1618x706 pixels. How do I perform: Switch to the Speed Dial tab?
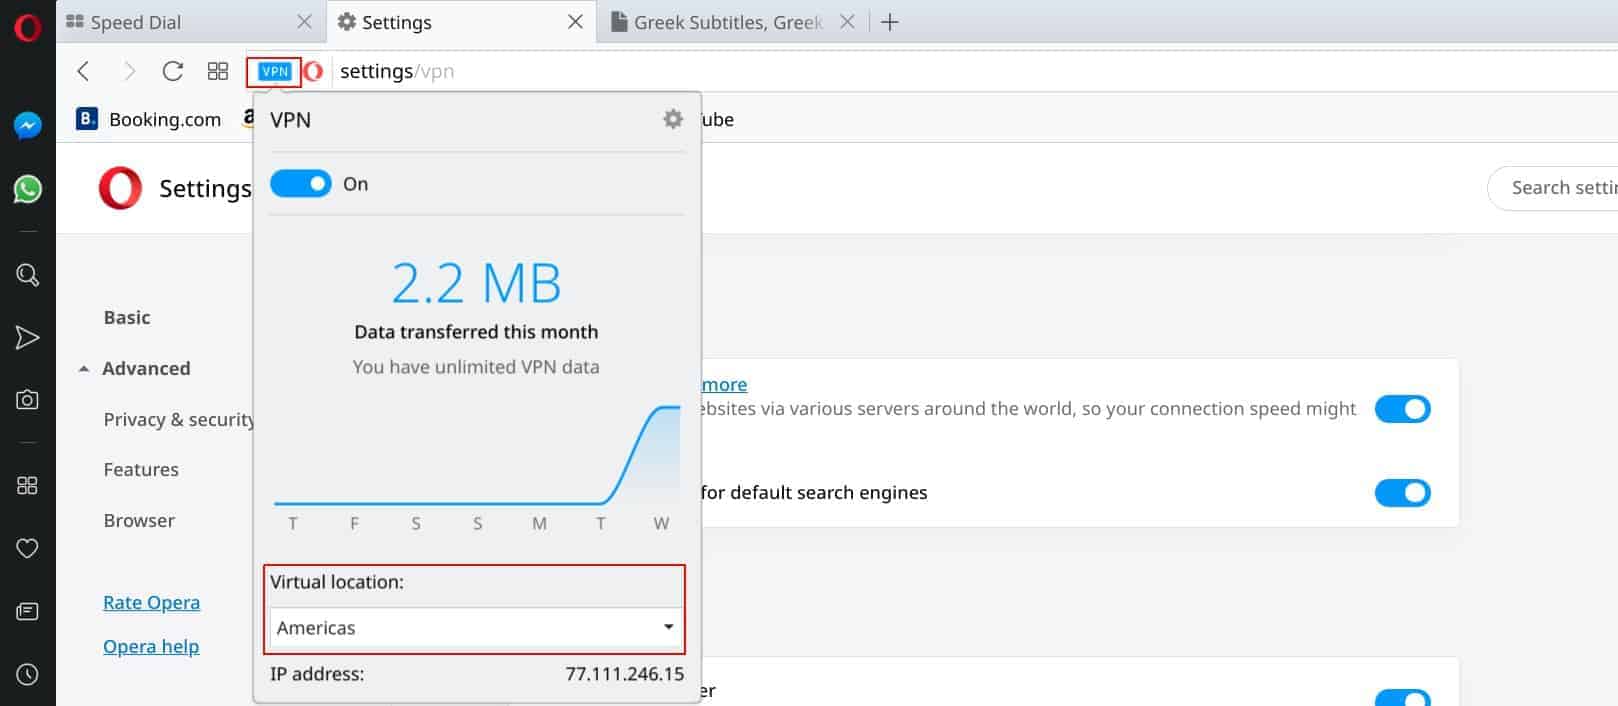point(190,22)
